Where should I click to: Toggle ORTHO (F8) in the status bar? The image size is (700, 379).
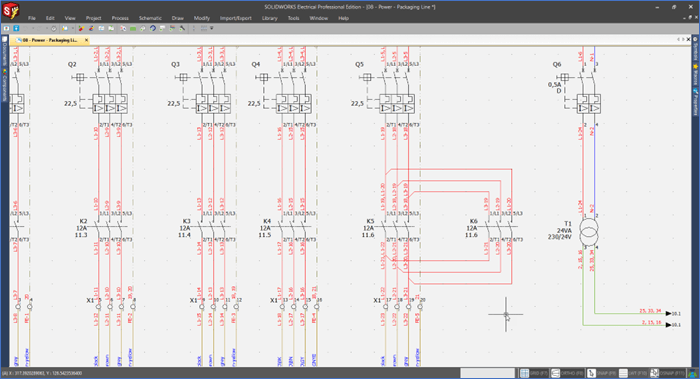point(567,373)
